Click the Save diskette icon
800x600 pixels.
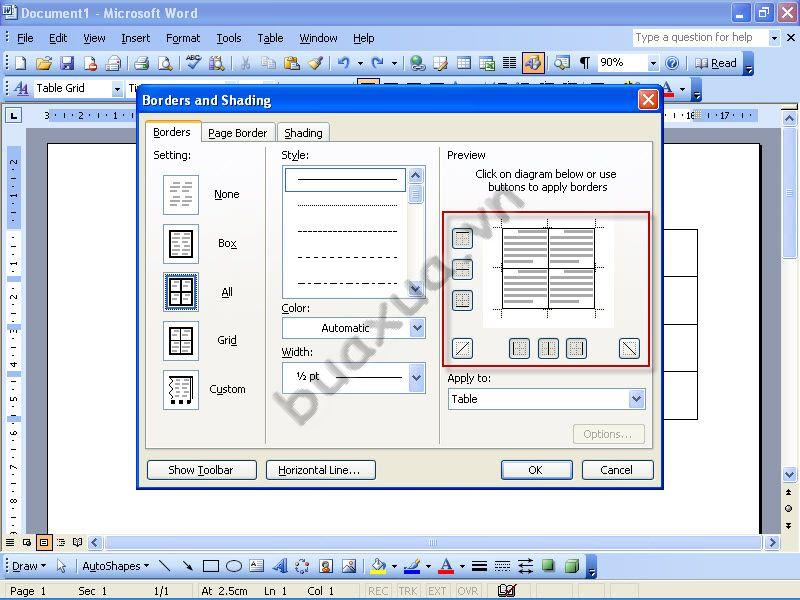tap(67, 63)
